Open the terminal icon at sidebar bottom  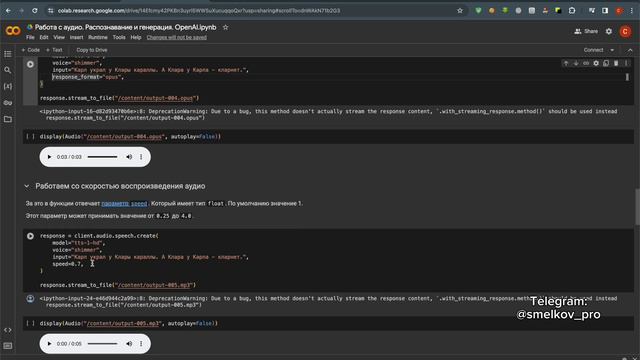8,346
